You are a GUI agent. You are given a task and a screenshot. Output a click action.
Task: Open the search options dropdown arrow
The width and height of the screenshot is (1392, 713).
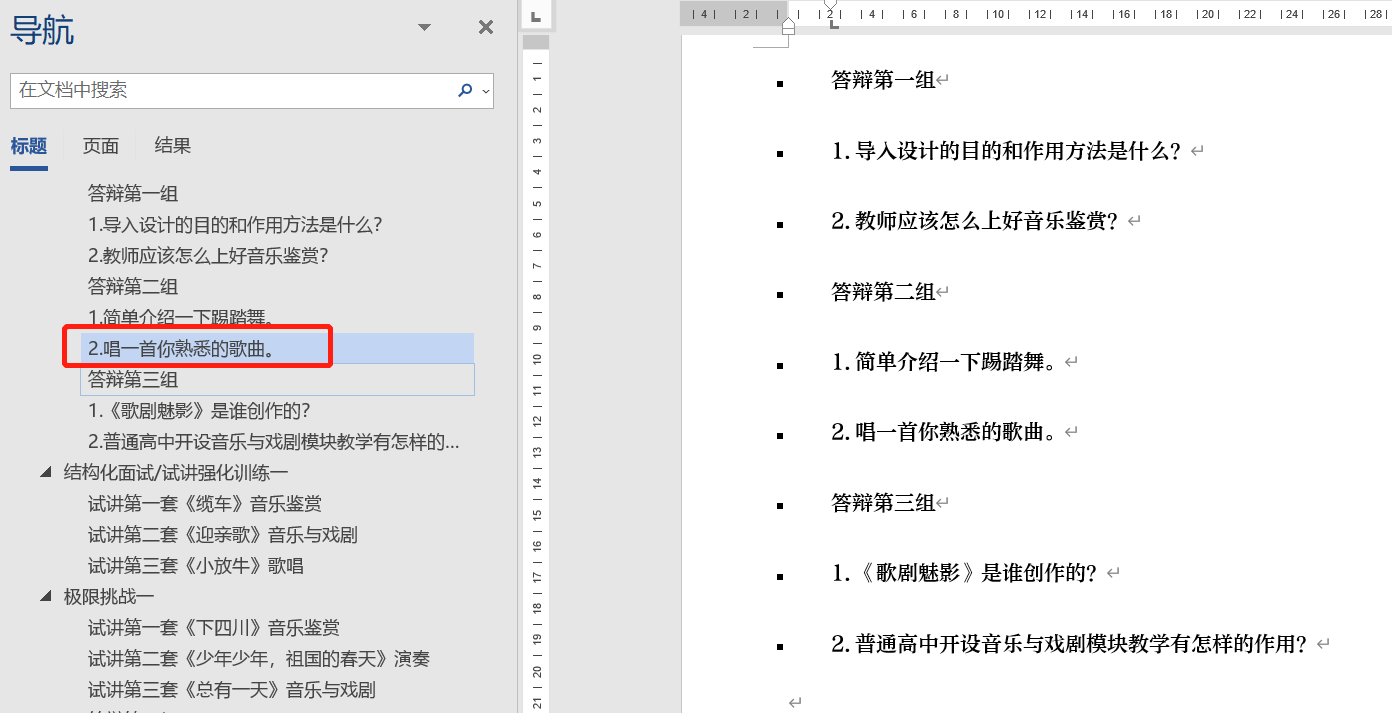point(486,91)
